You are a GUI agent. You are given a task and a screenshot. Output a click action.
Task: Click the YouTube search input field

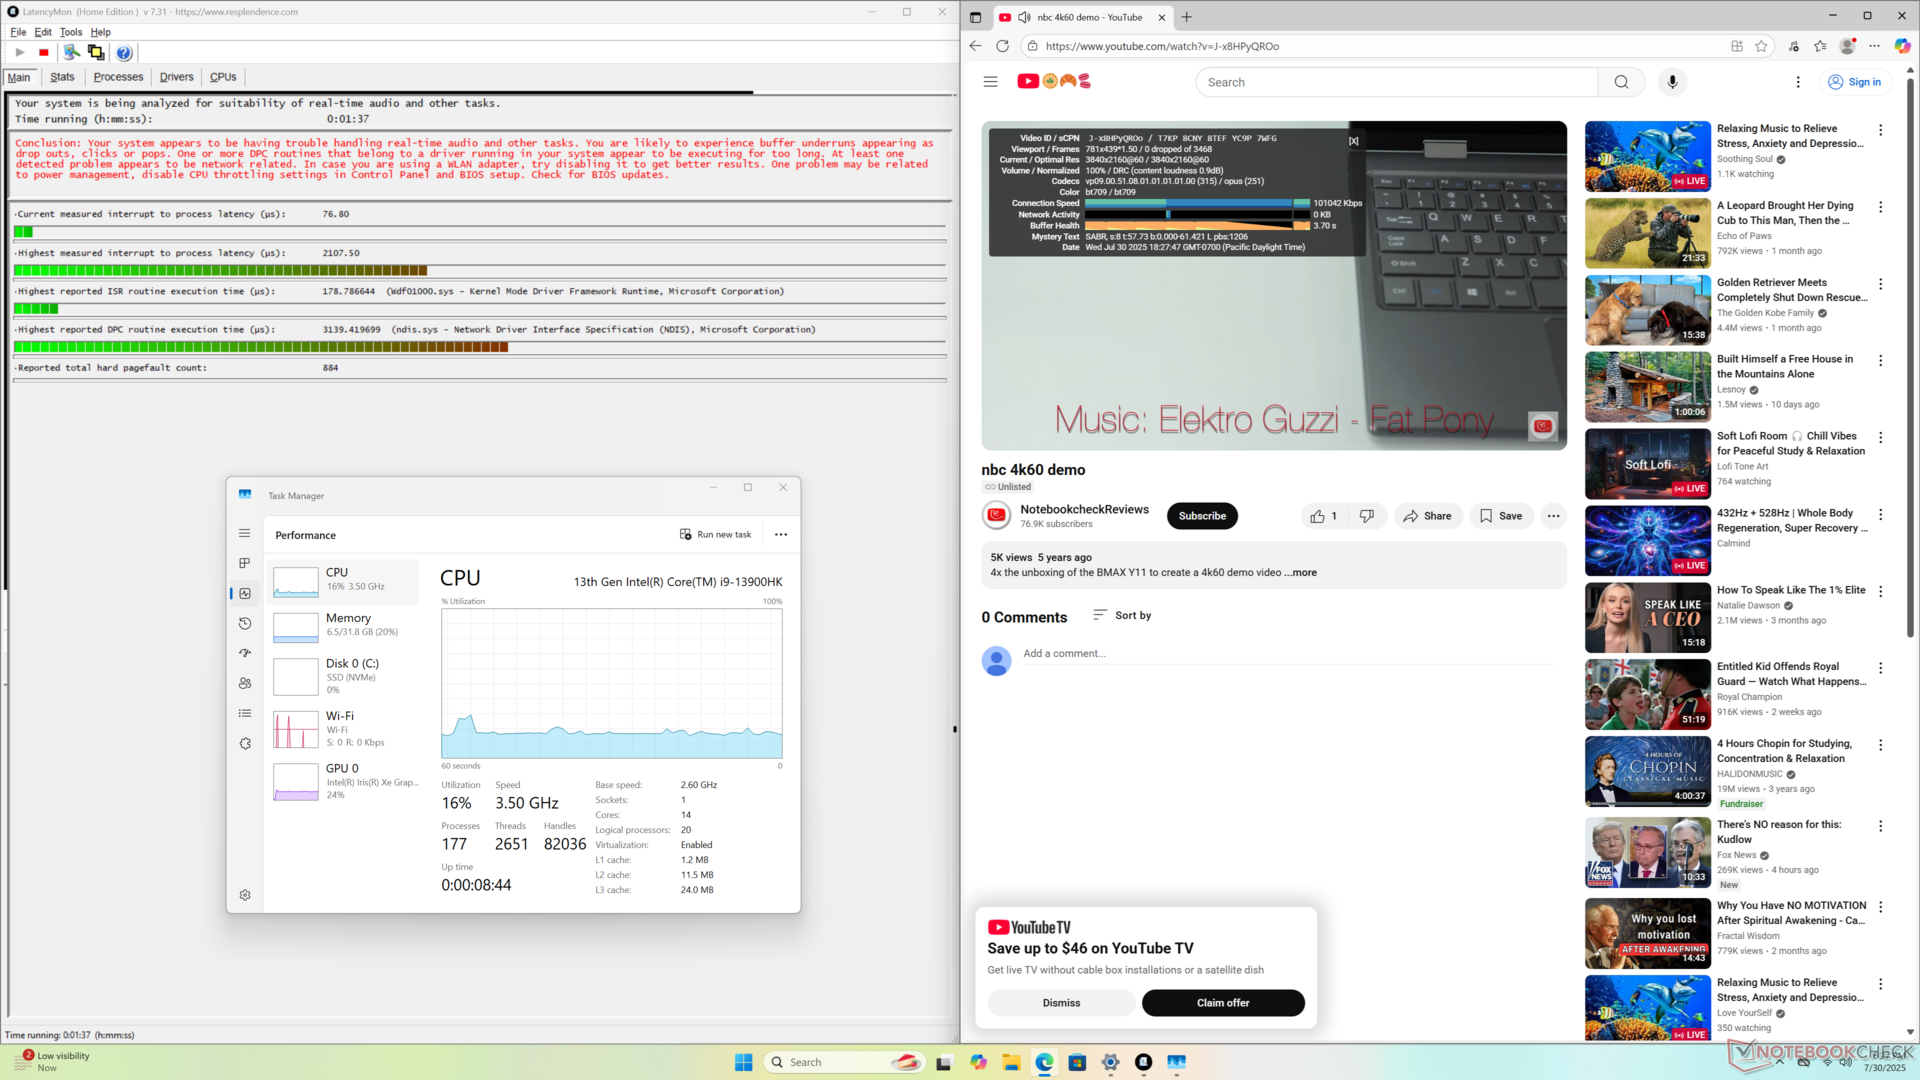pyautogui.click(x=1397, y=82)
